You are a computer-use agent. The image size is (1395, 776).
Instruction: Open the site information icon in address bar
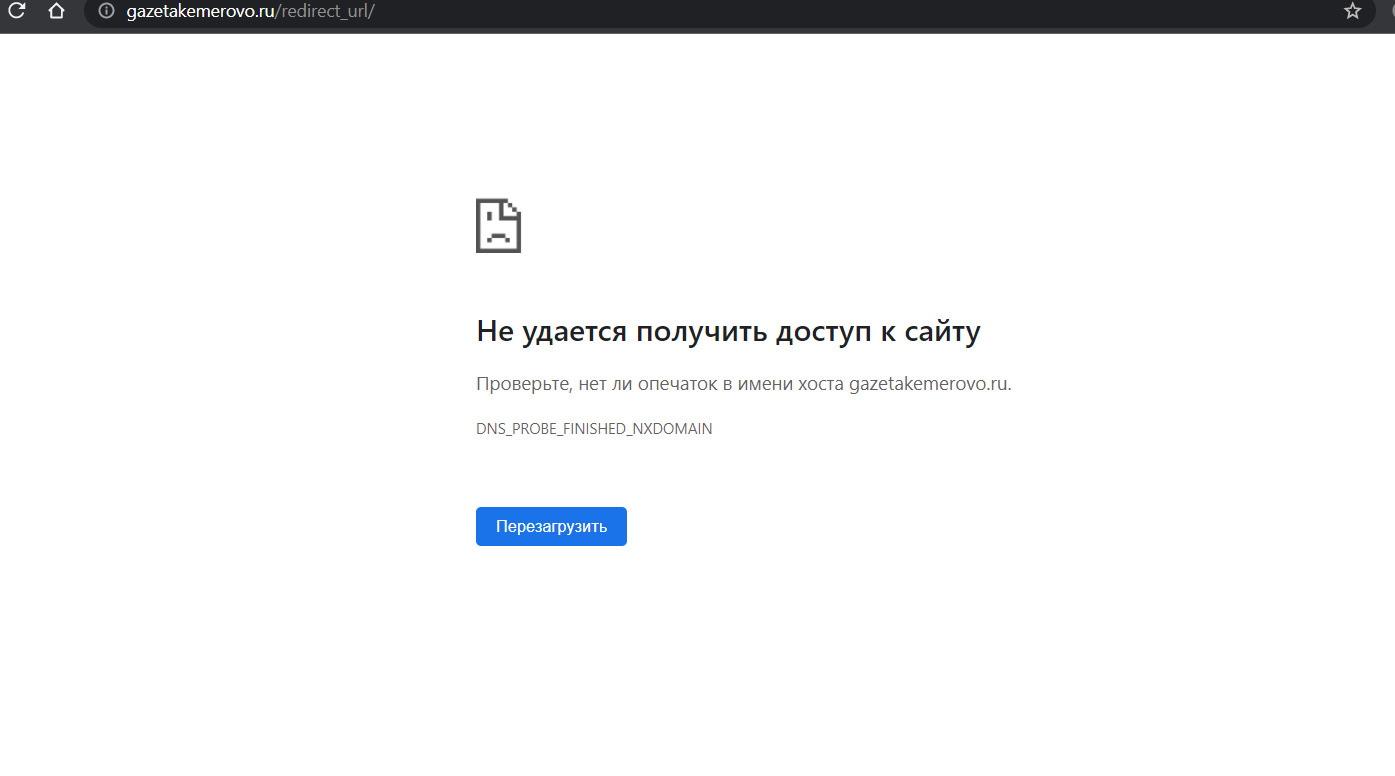tap(106, 11)
